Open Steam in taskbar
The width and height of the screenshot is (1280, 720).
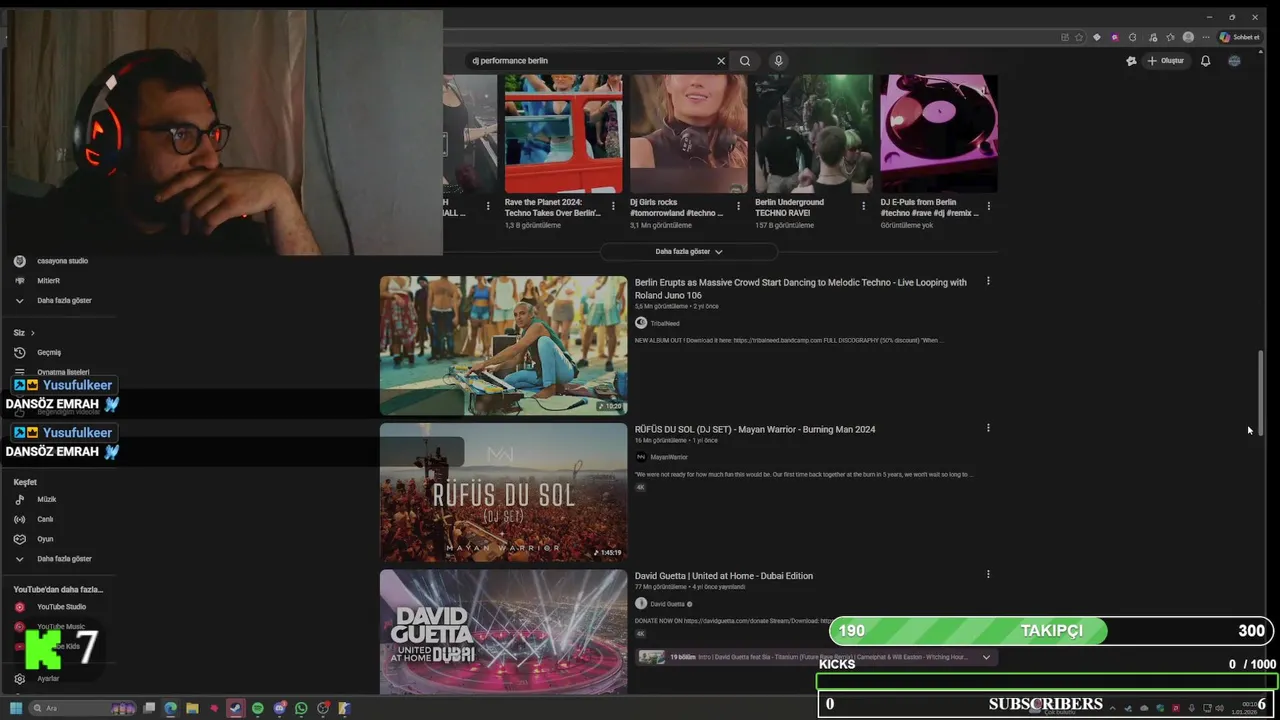pos(236,708)
